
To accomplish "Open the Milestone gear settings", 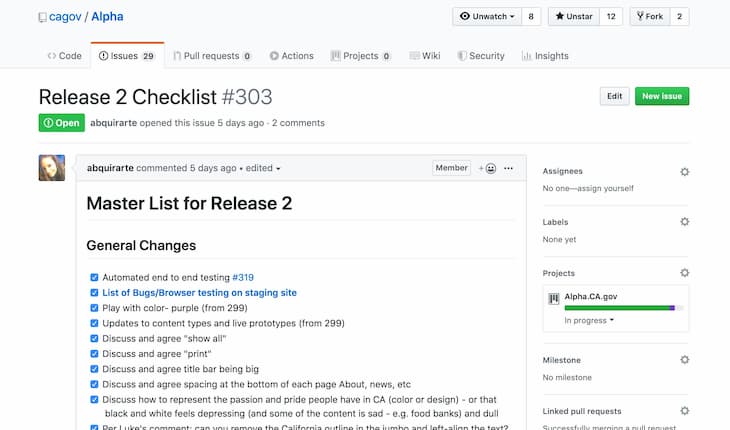I will click(x=684, y=360).
